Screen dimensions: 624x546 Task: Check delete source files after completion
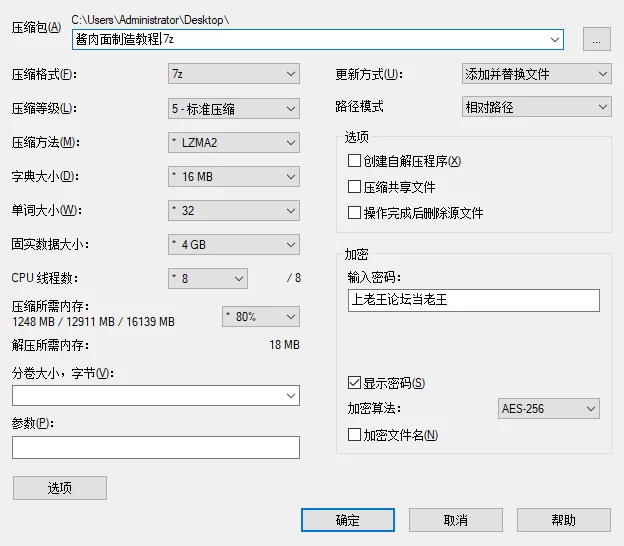coord(354,213)
